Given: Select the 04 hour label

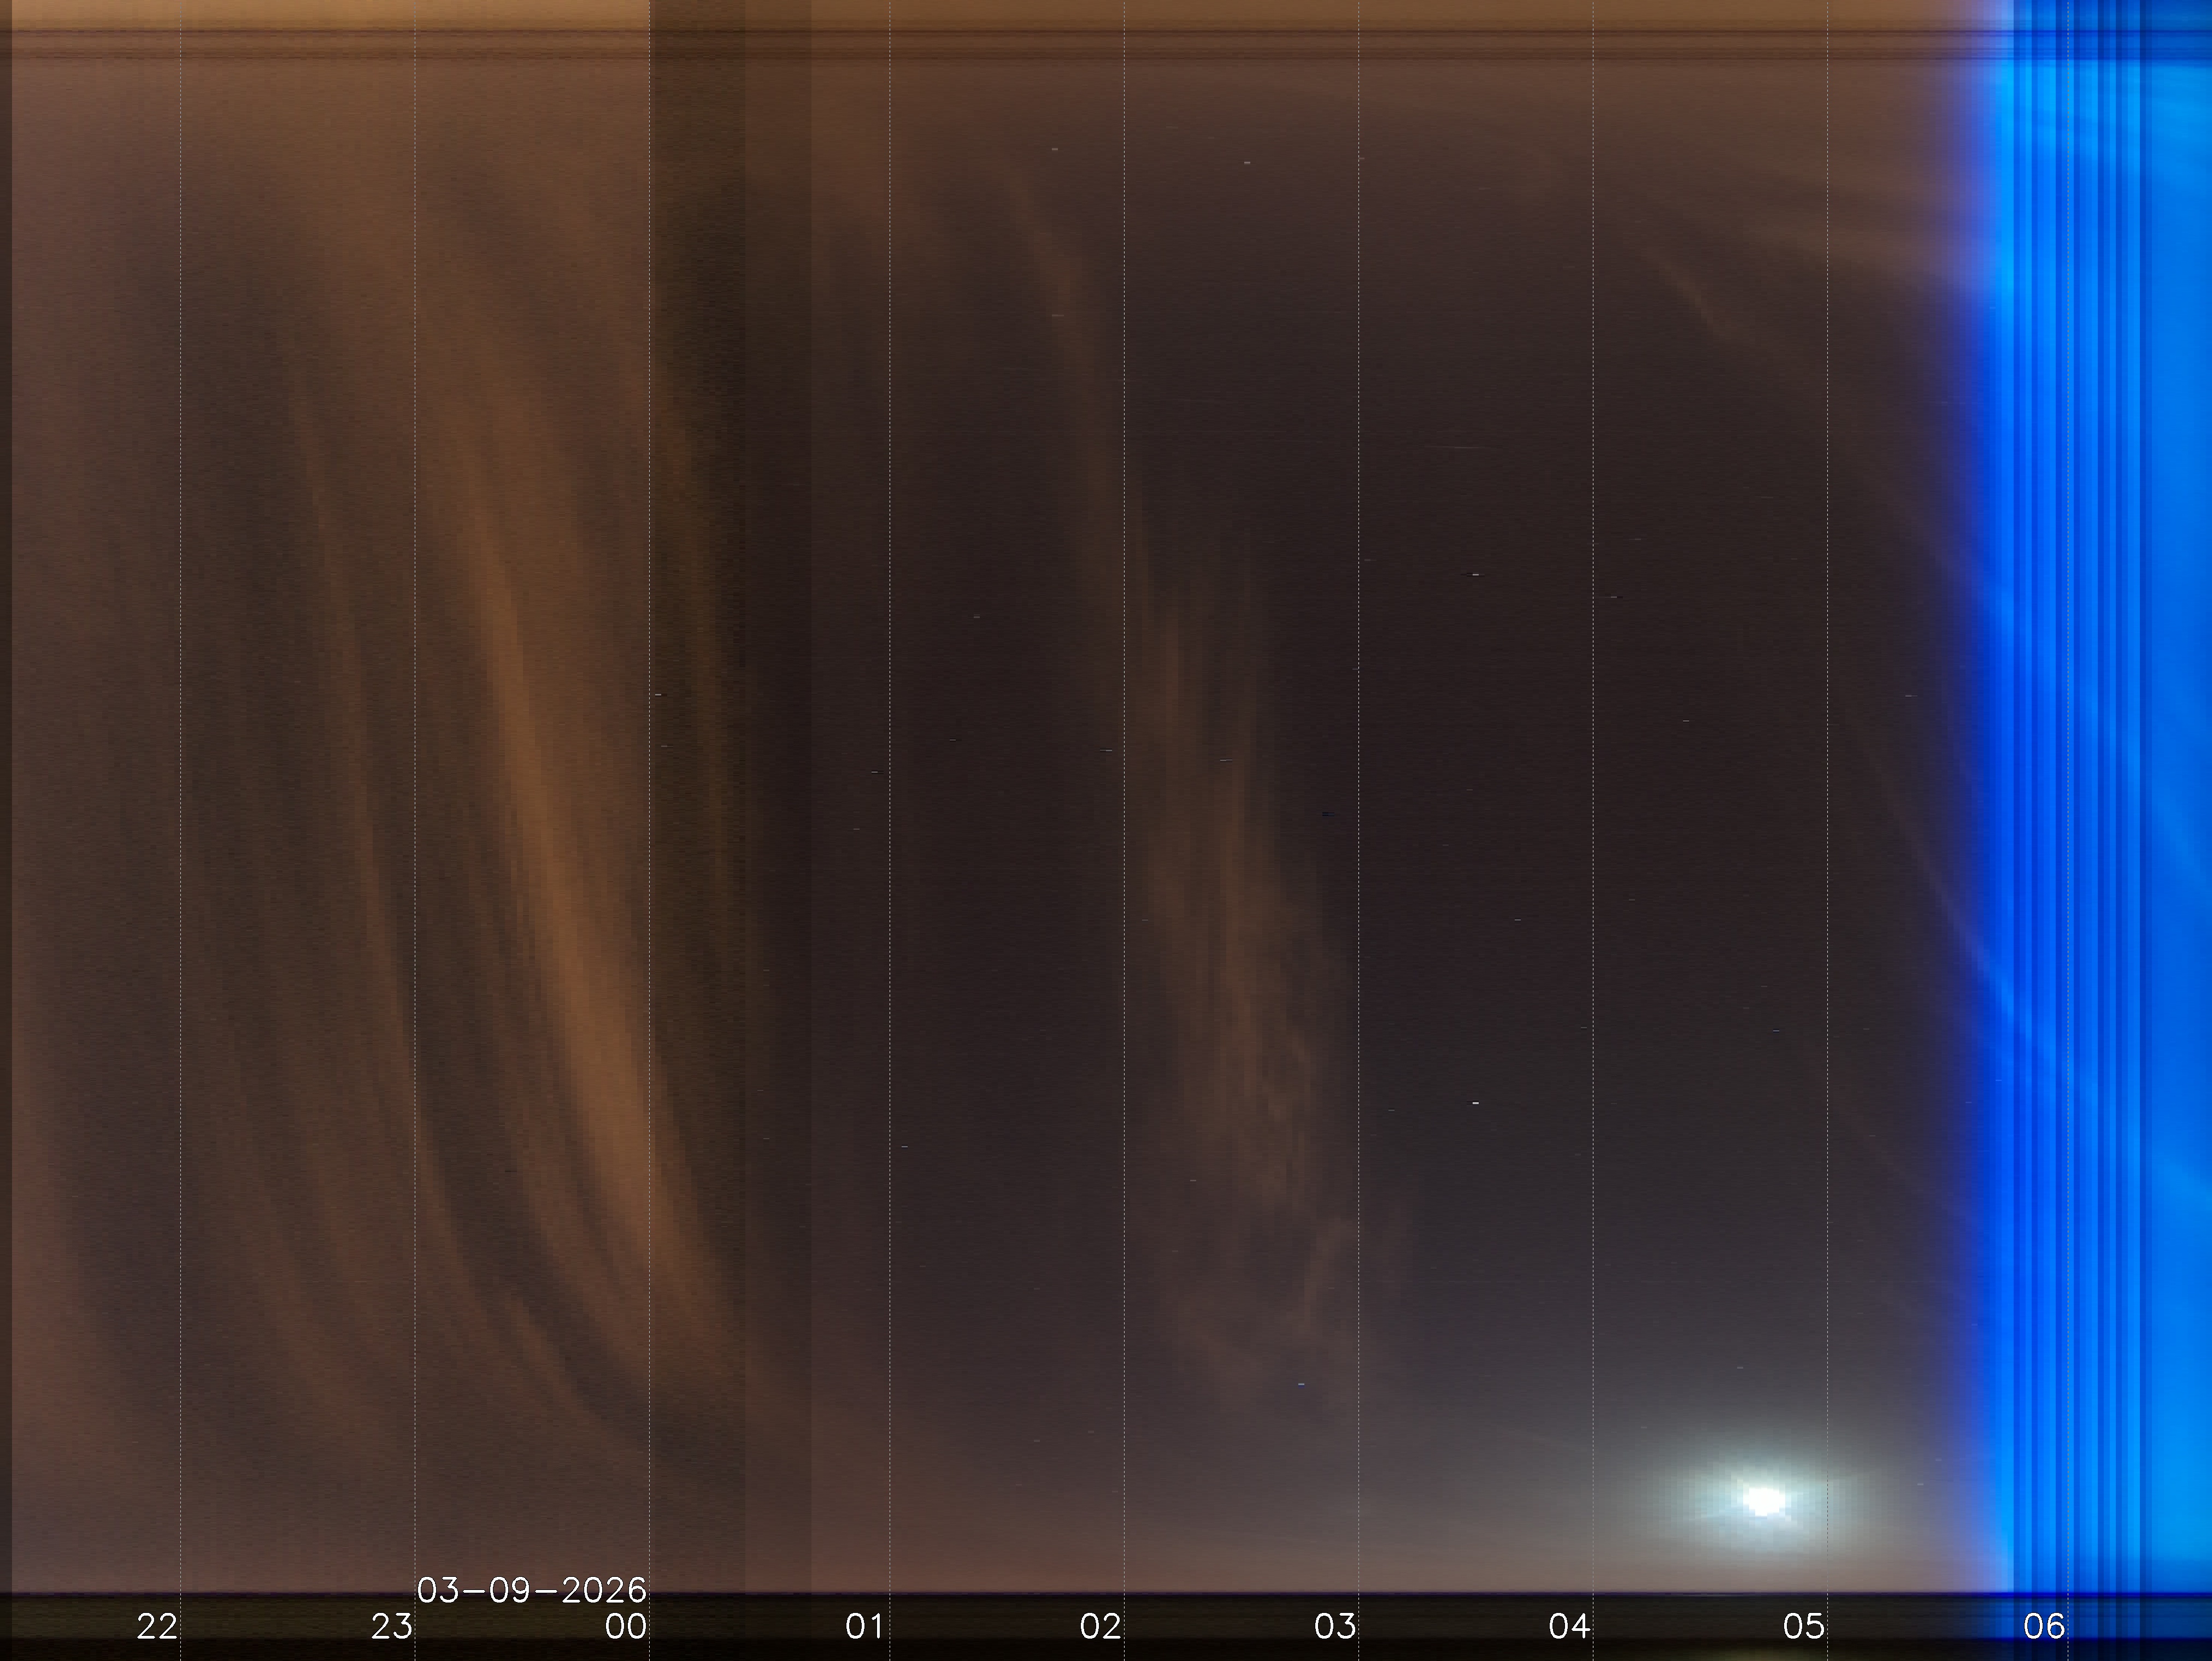Looking at the screenshot, I should point(1569,1626).
